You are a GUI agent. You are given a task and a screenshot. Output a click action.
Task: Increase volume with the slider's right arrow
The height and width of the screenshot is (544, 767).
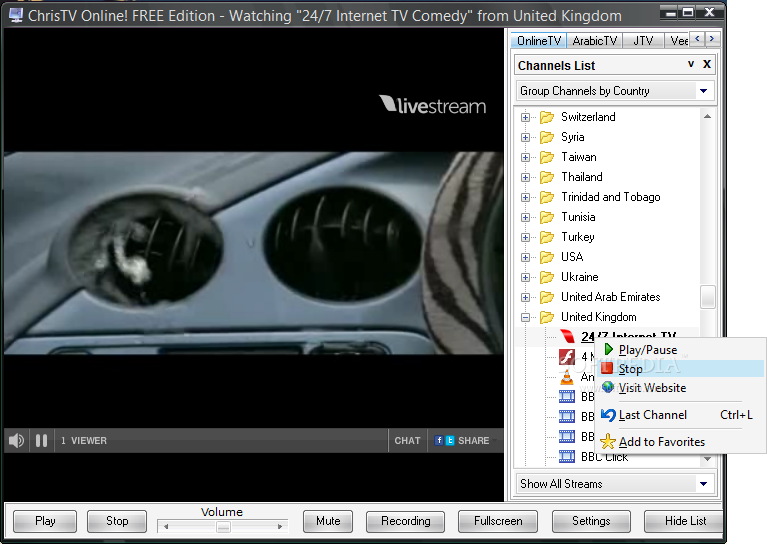click(280, 527)
